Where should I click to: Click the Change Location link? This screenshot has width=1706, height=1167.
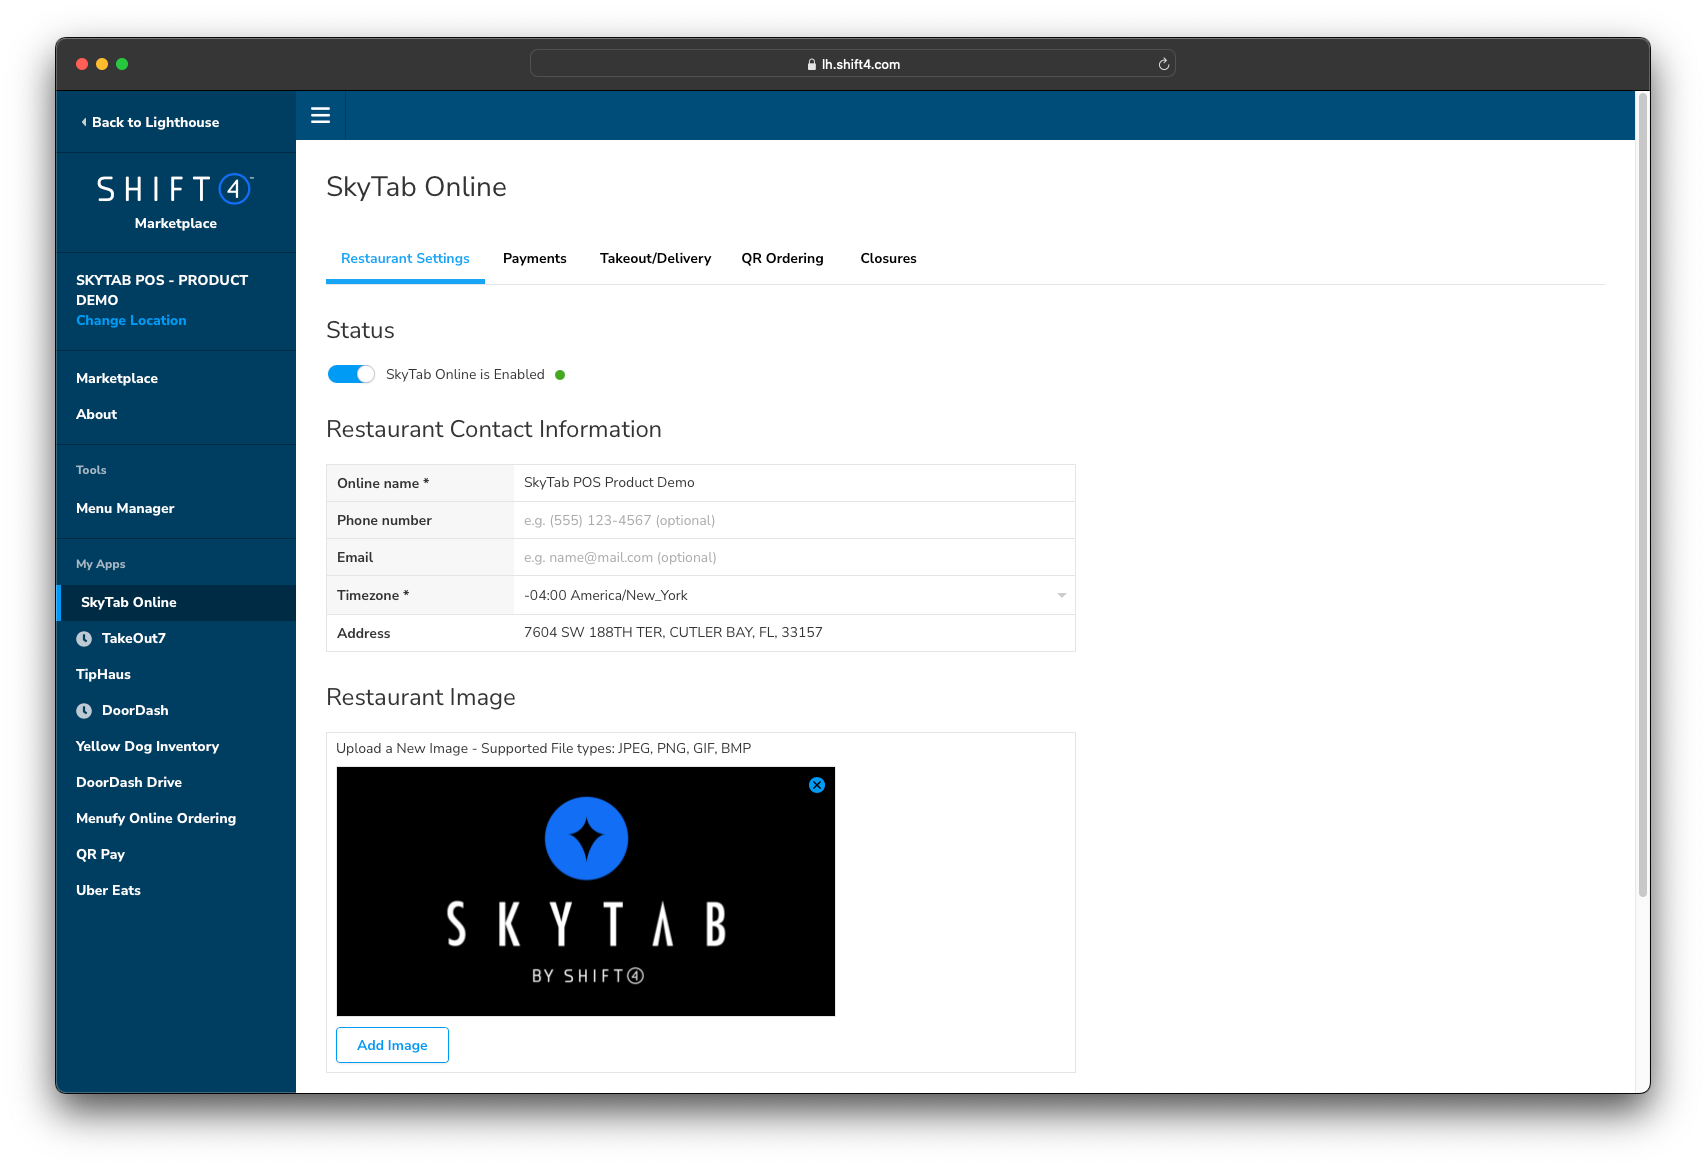[x=131, y=320]
